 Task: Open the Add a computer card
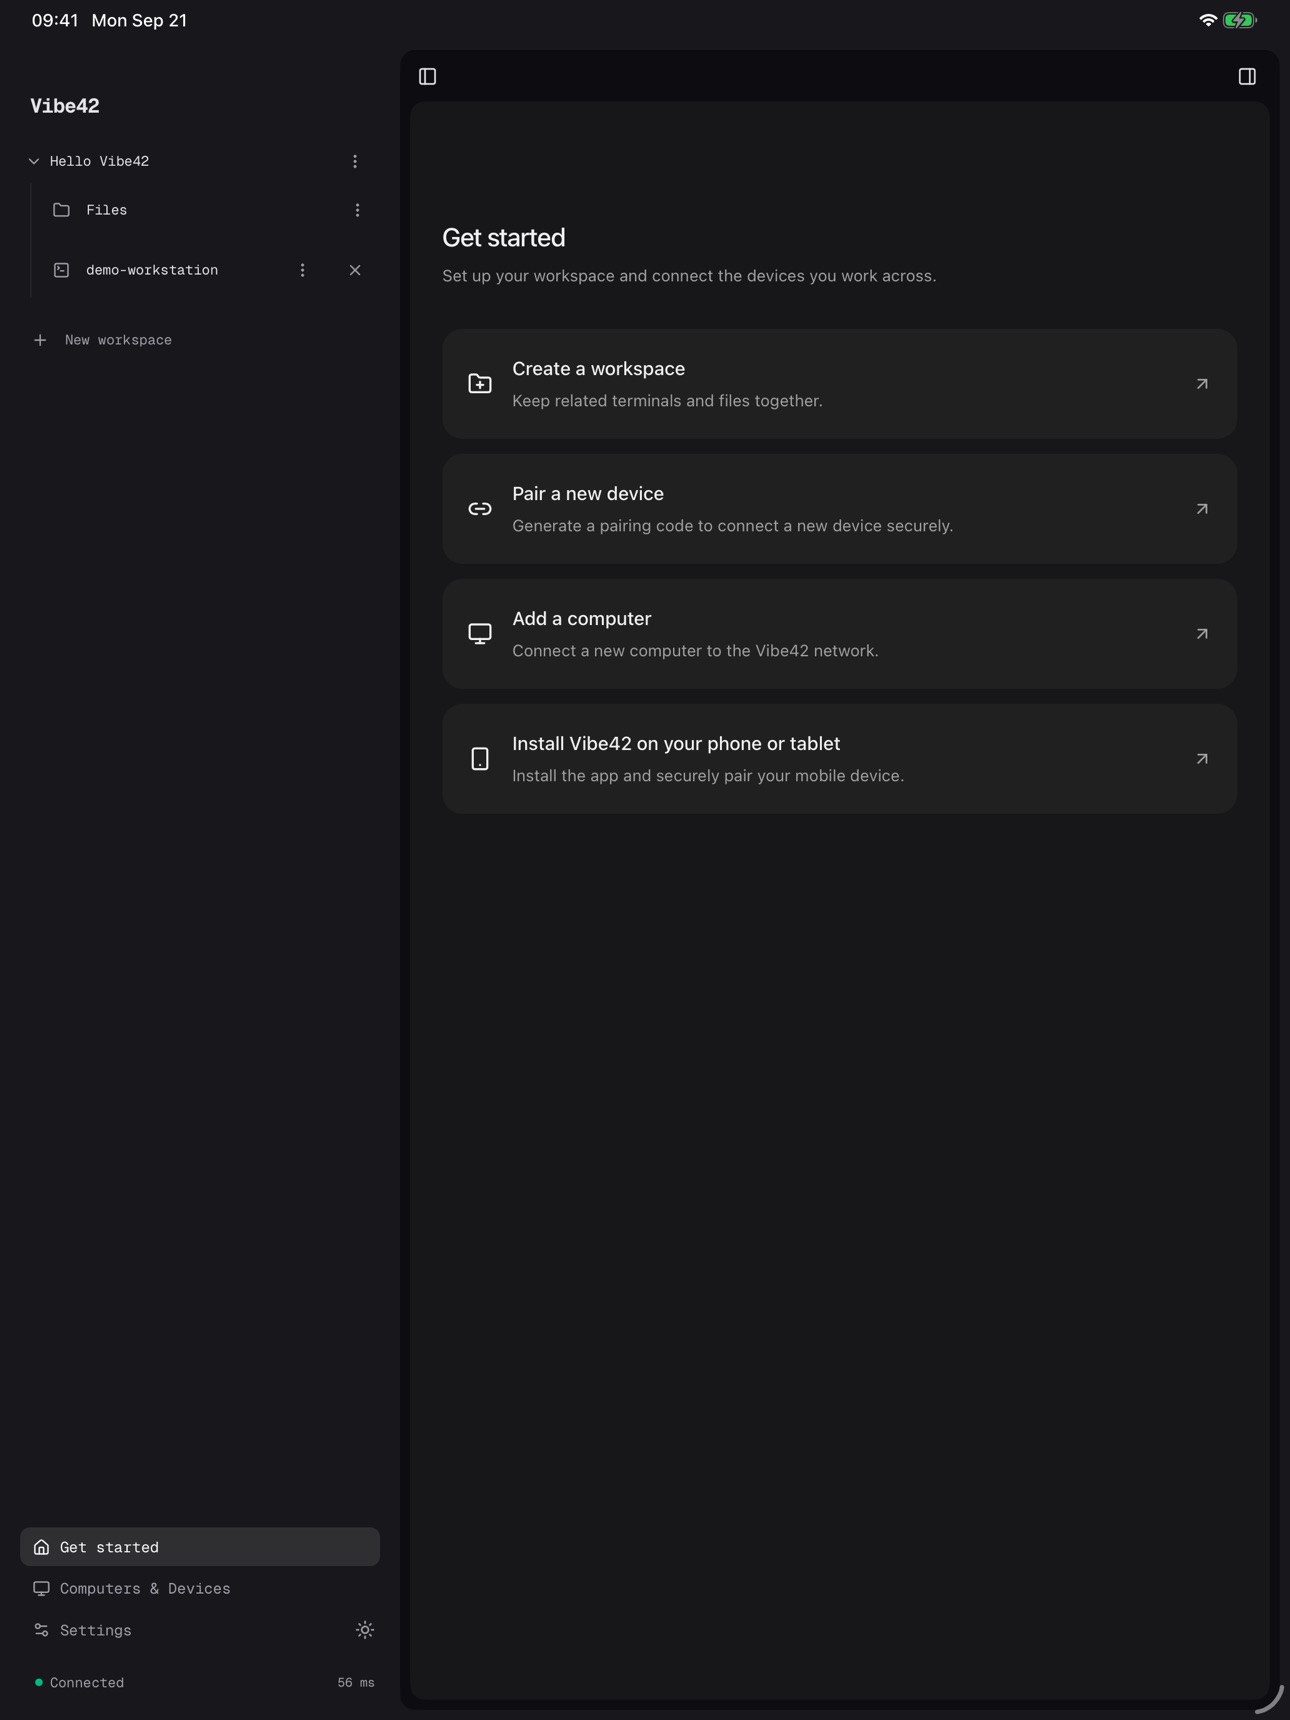(x=839, y=634)
